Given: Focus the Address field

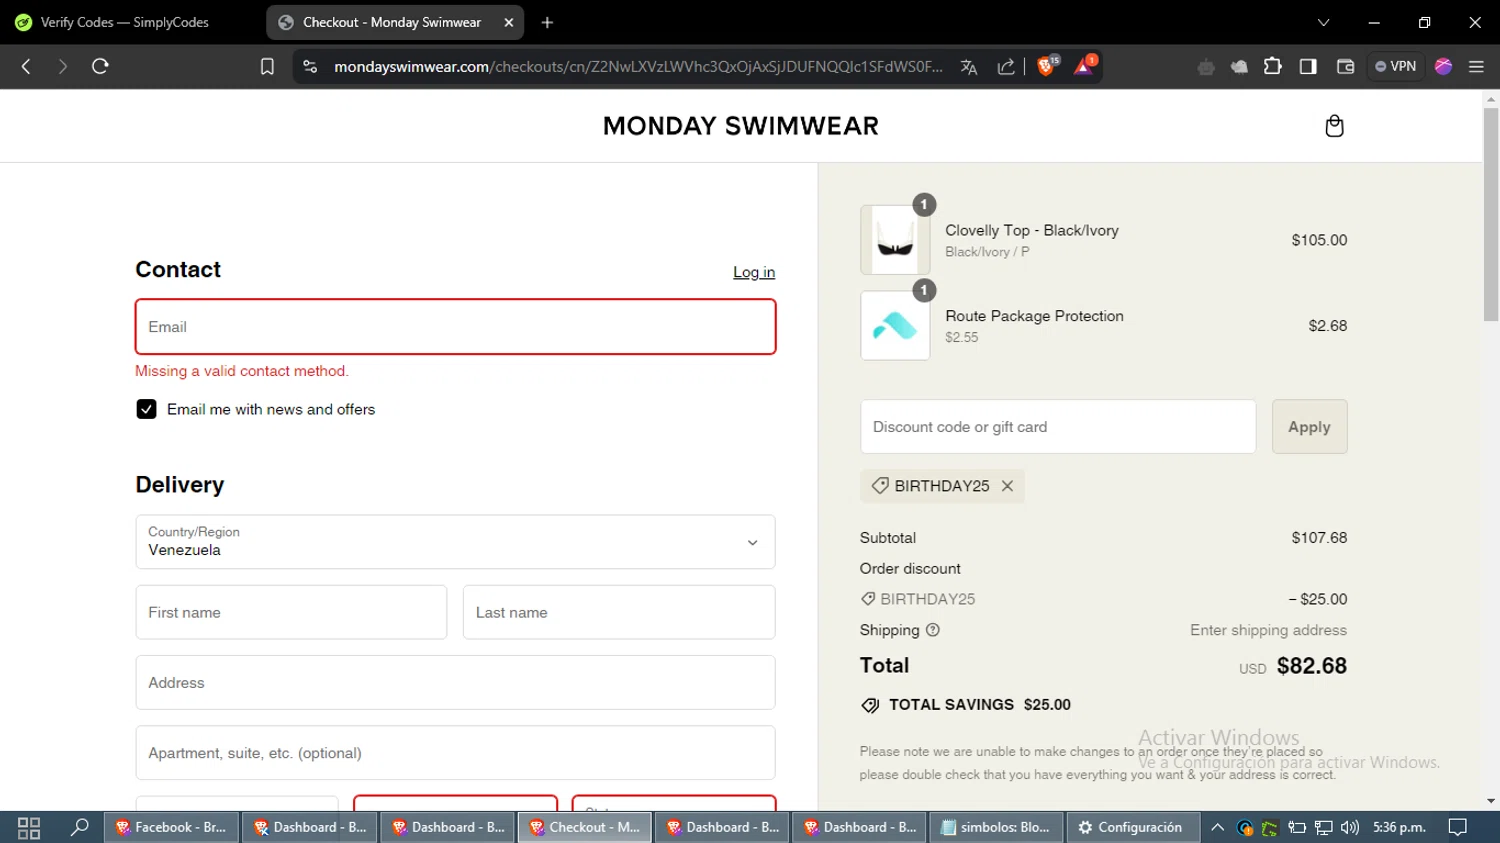Looking at the screenshot, I should tap(455, 683).
